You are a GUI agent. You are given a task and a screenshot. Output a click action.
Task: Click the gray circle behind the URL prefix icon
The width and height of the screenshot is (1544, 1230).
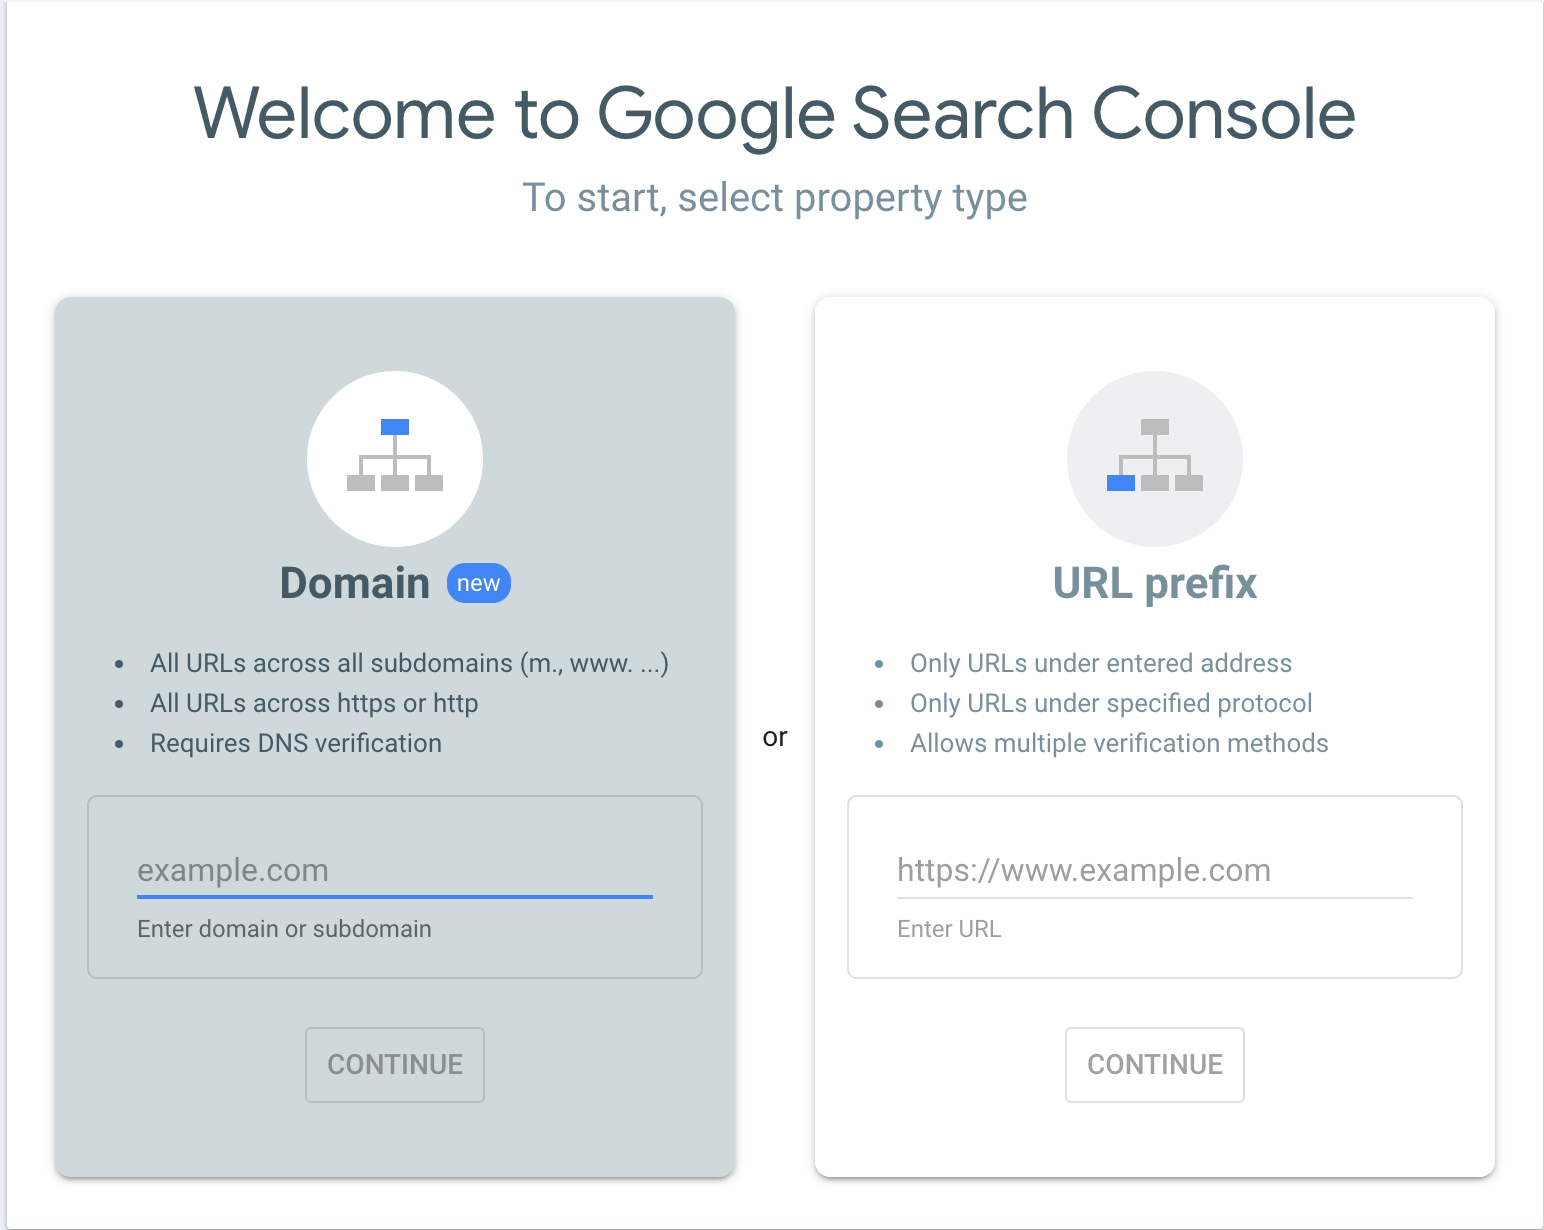coord(1154,458)
